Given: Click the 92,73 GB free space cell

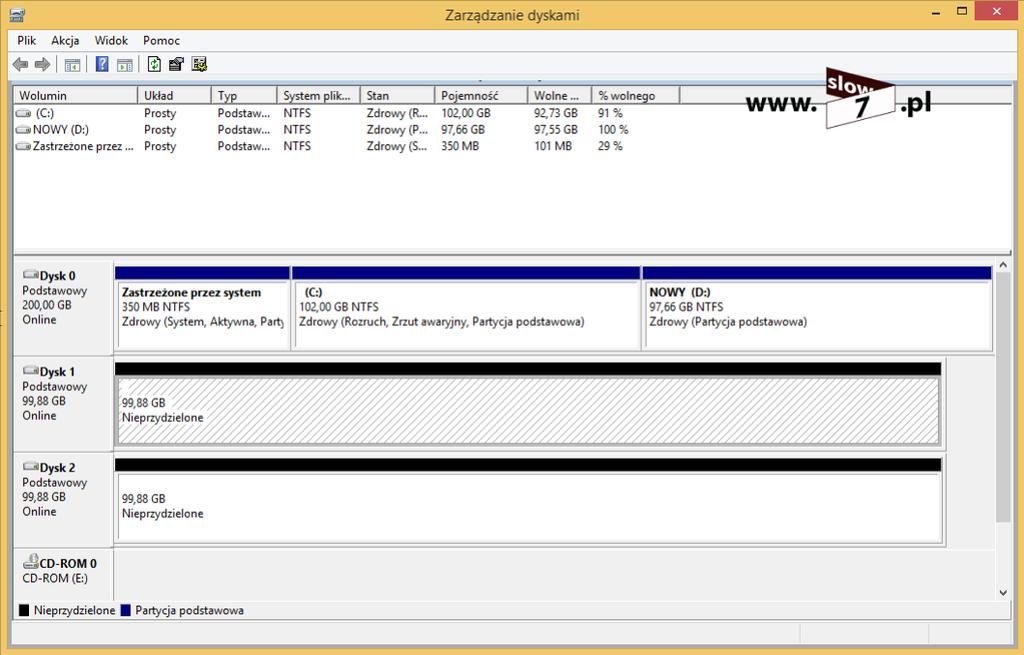Looking at the screenshot, I should pyautogui.click(x=556, y=113).
